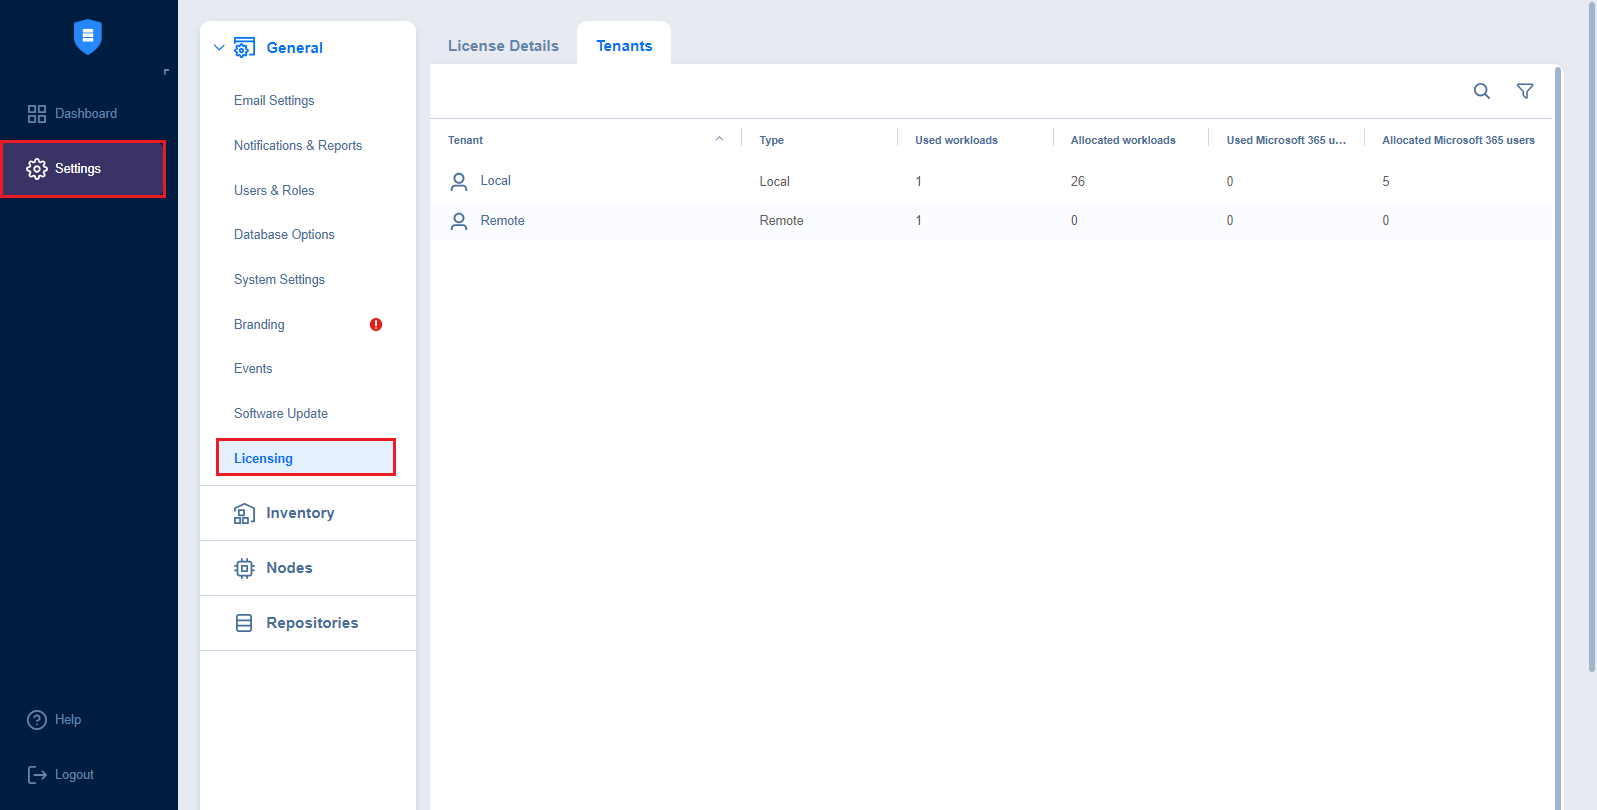Click the Remote tenant user icon
This screenshot has width=1597, height=810.
[x=459, y=221]
